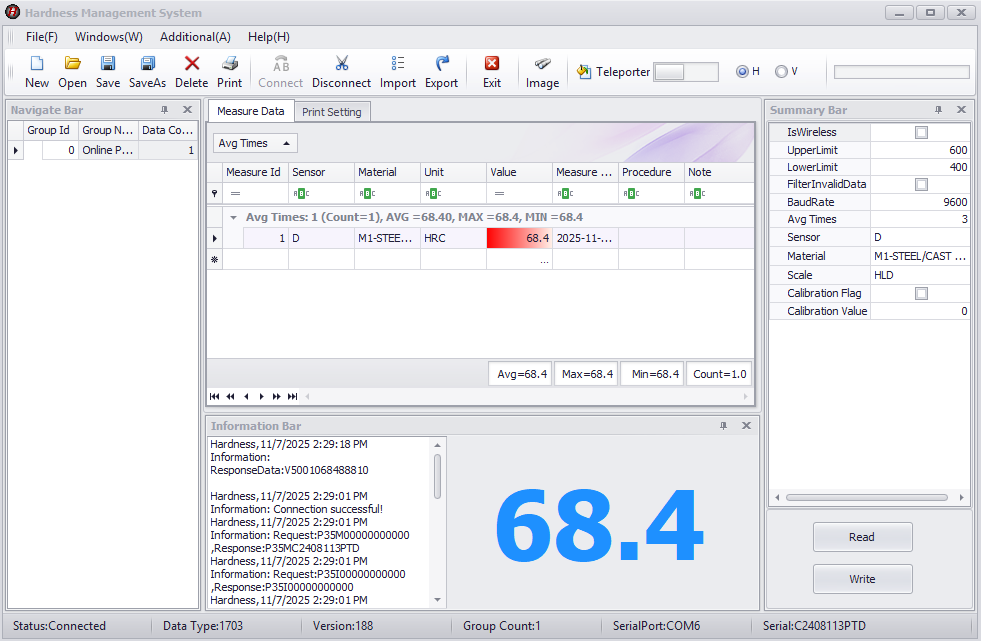Image resolution: width=981 pixels, height=641 pixels.
Task: Open the Image tool in toolbar
Action: pyautogui.click(x=542, y=64)
